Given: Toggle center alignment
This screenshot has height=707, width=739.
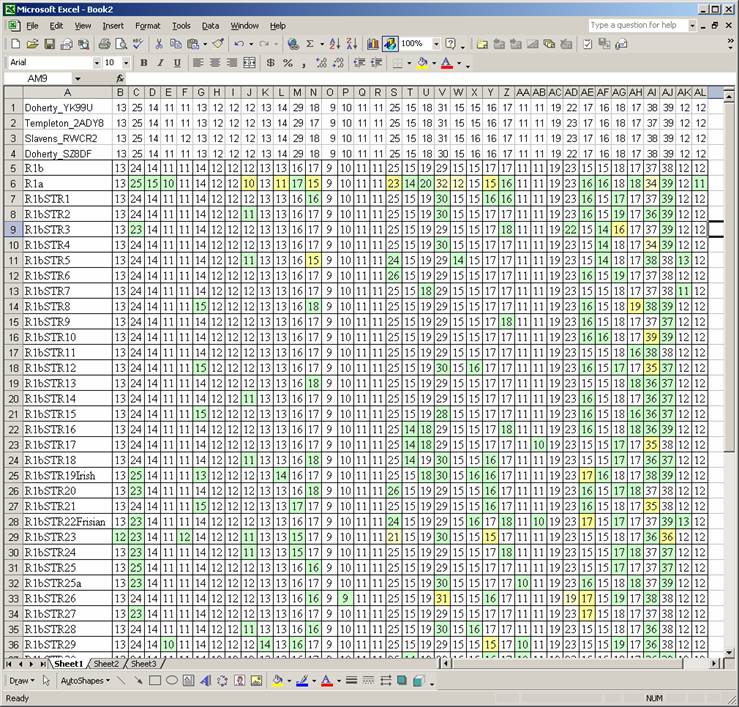Looking at the screenshot, I should 215,63.
